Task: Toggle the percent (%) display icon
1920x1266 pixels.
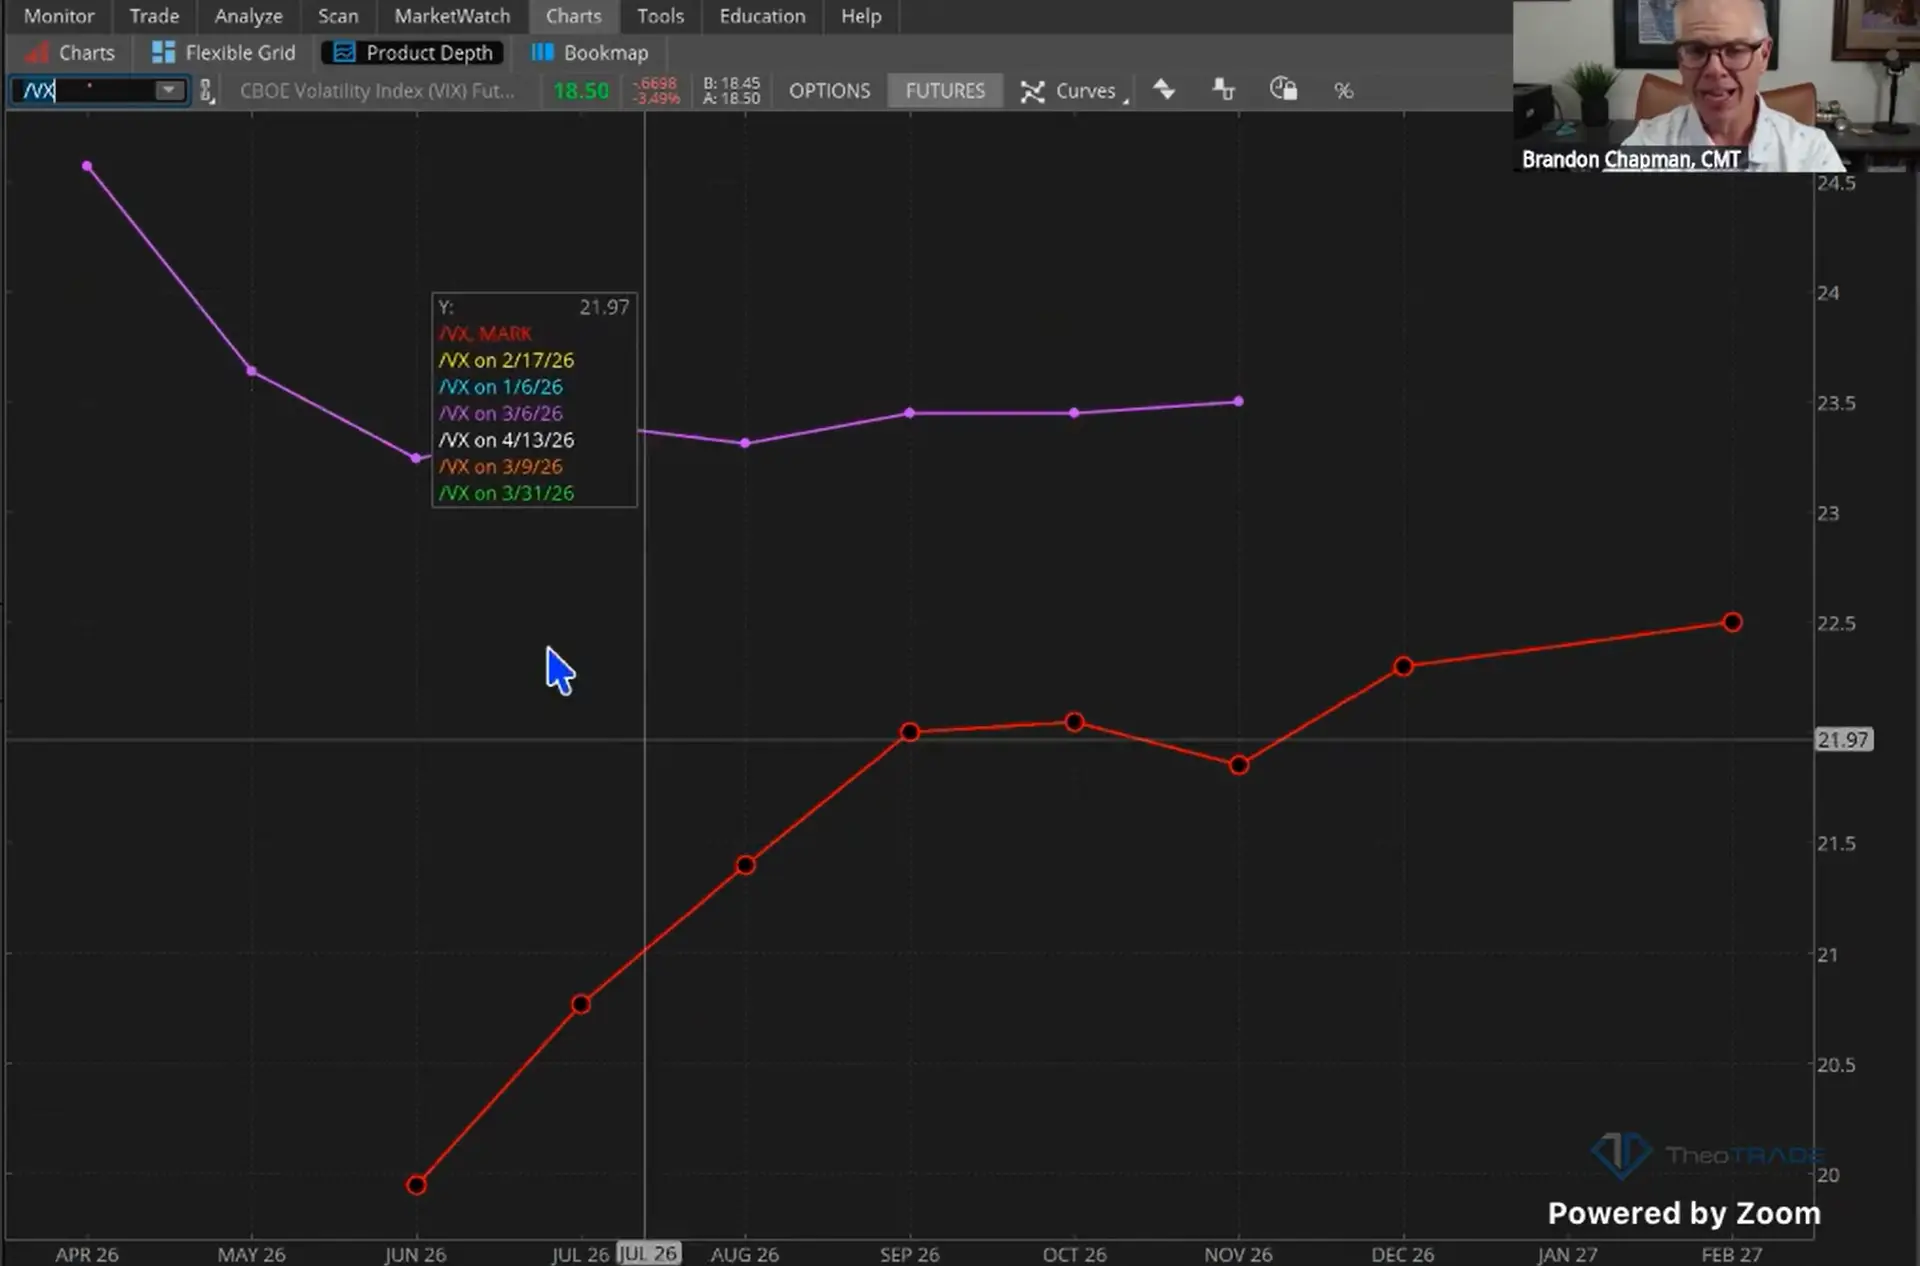Action: 1343,91
